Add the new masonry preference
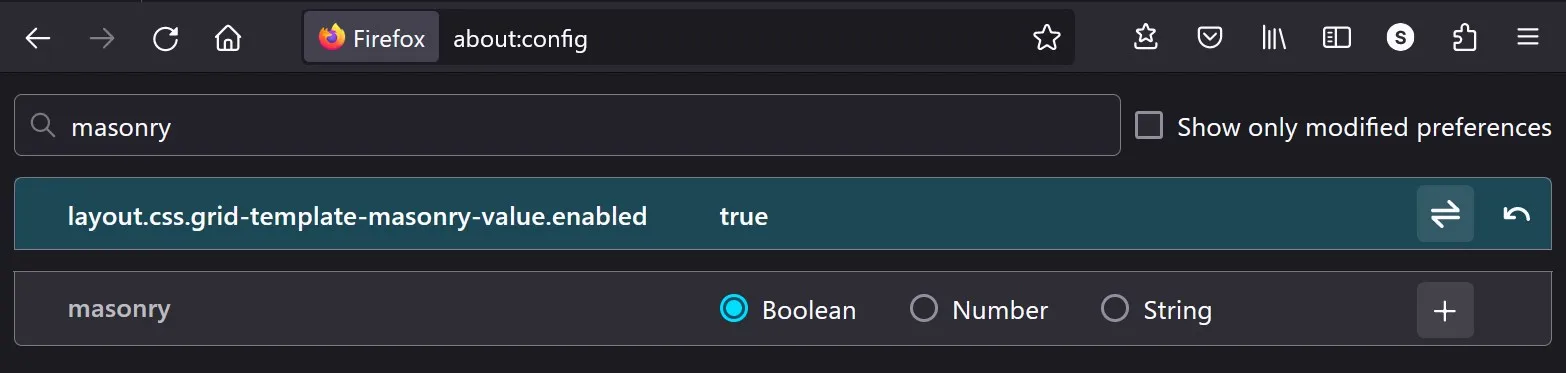The width and height of the screenshot is (1566, 373). point(1445,310)
